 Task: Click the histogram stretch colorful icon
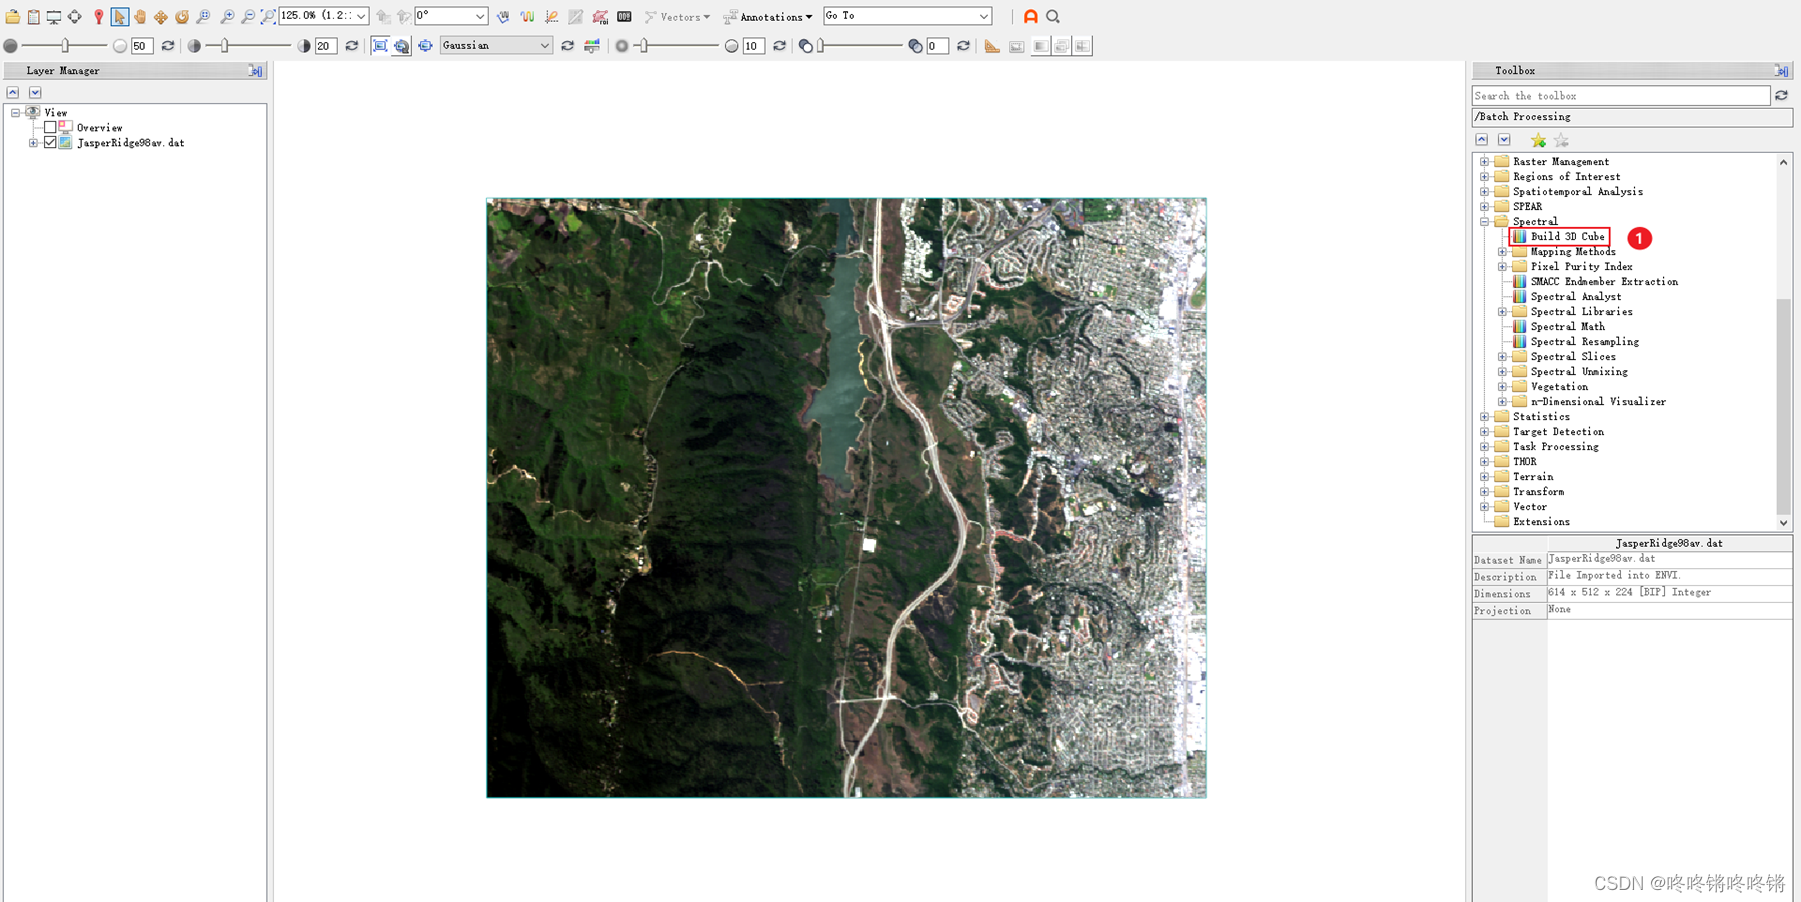pos(592,46)
